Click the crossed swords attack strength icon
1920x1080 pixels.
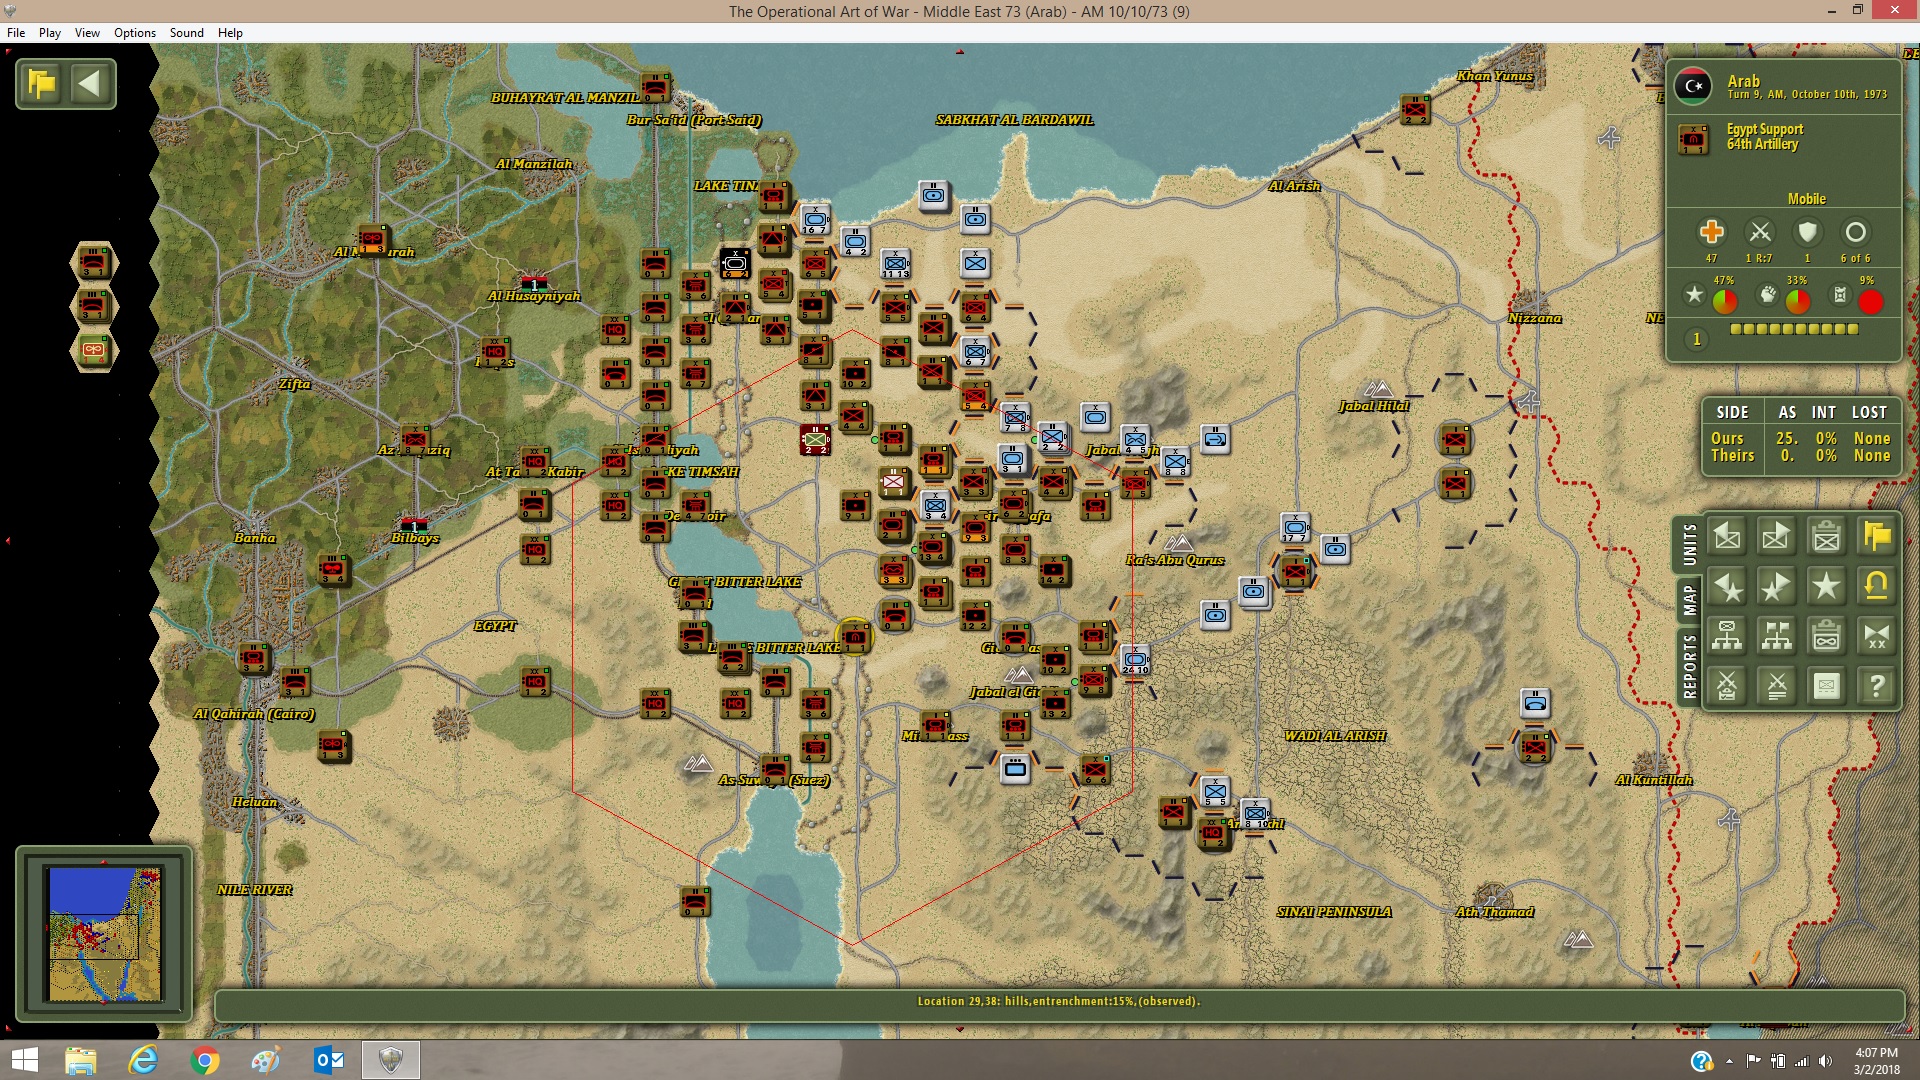tap(1759, 232)
